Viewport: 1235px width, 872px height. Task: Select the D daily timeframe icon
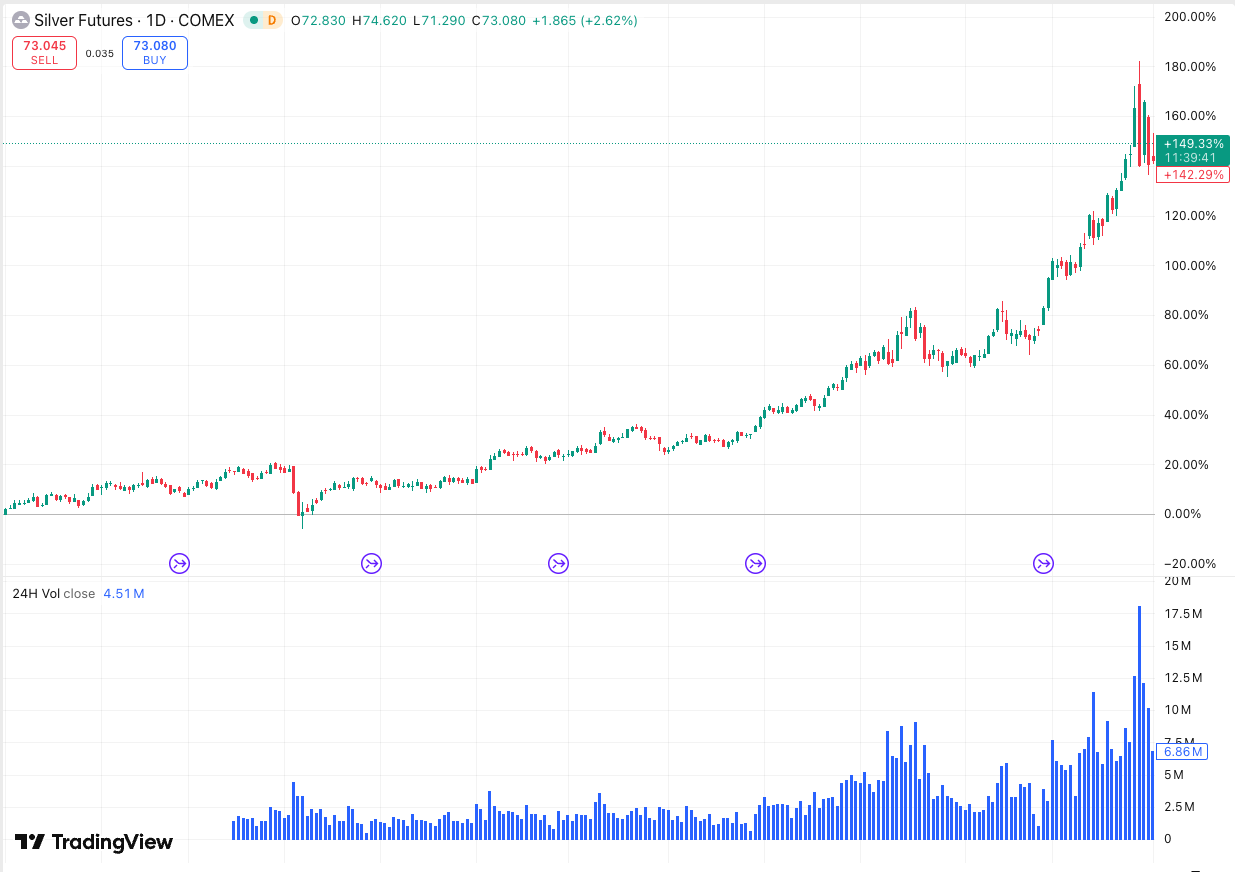coord(271,20)
